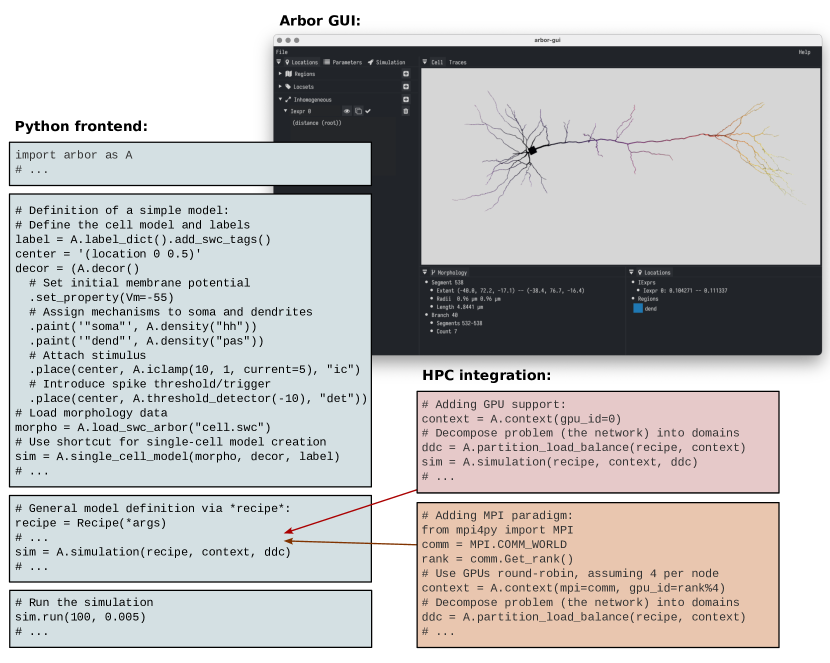Open the File menu
Viewport: 830px width, 663px height.
282,52
